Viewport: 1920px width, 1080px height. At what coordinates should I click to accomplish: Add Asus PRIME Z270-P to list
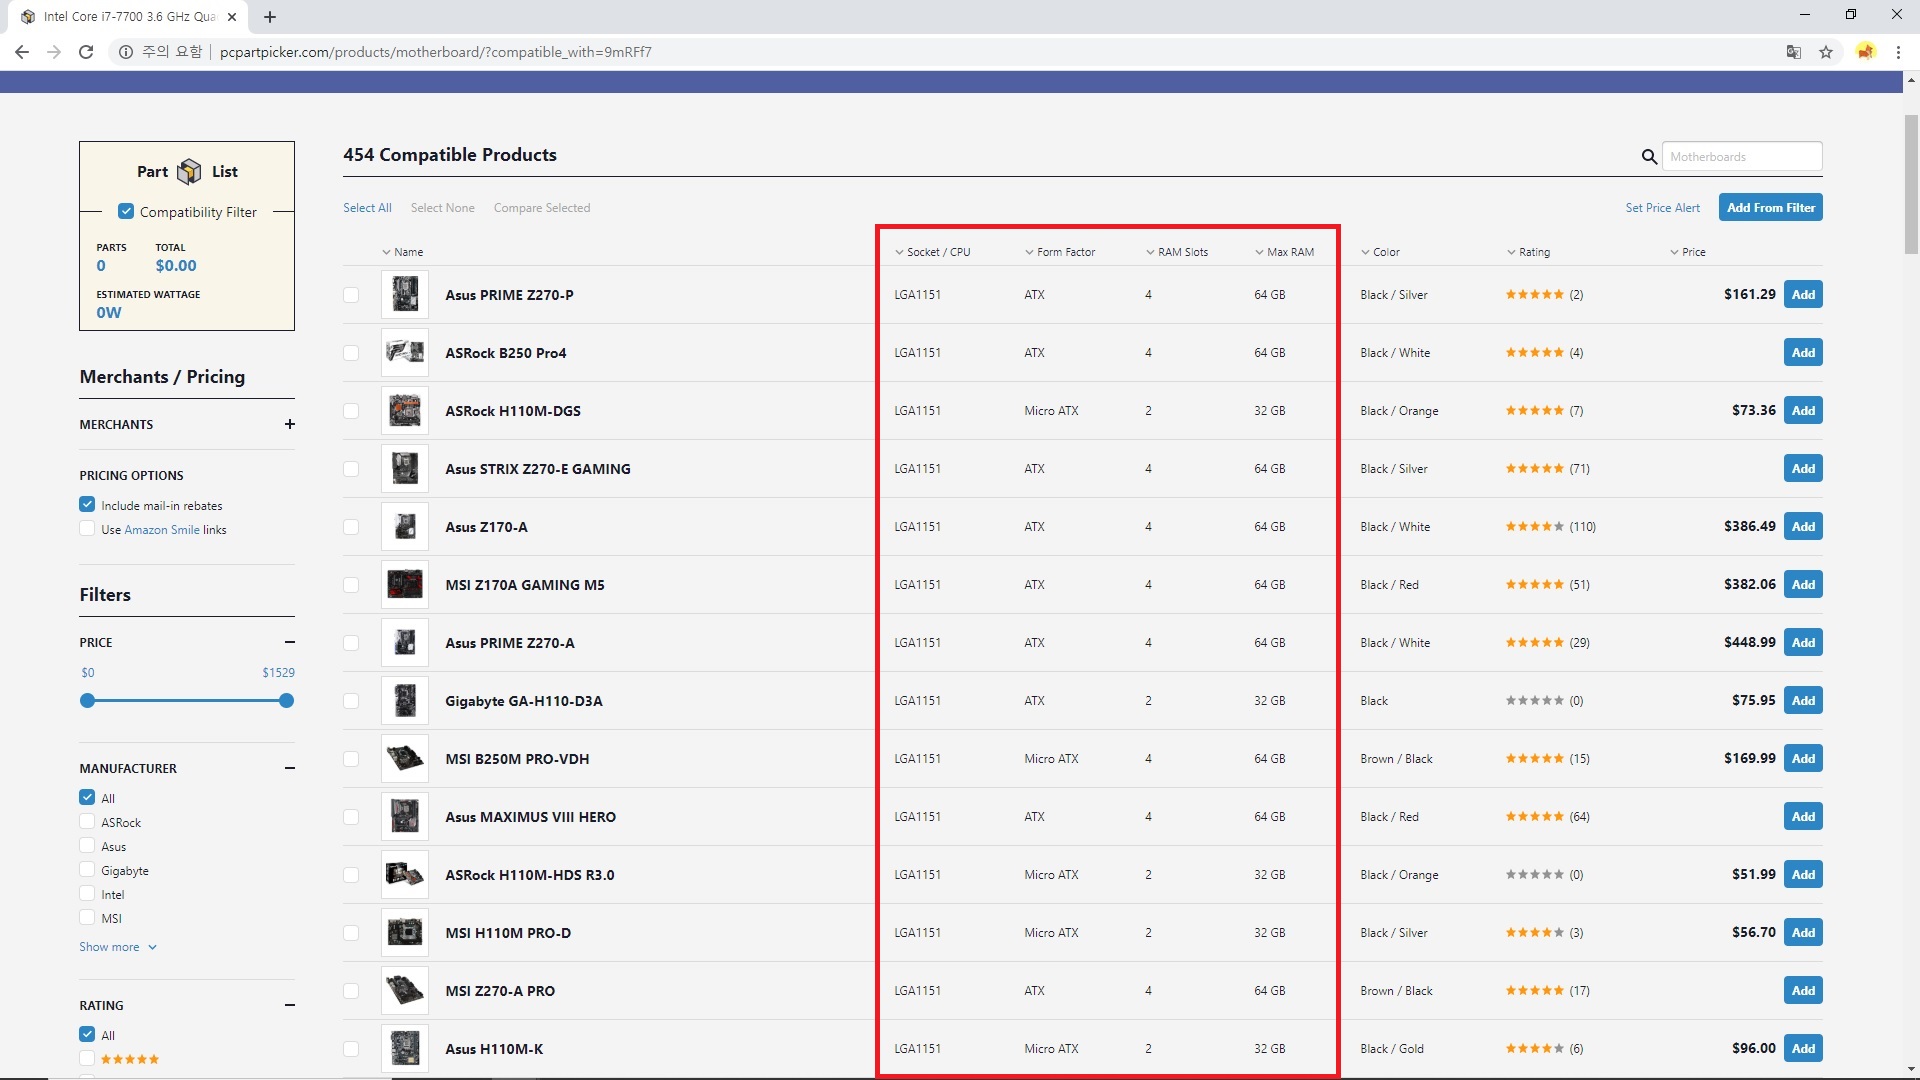(x=1803, y=295)
